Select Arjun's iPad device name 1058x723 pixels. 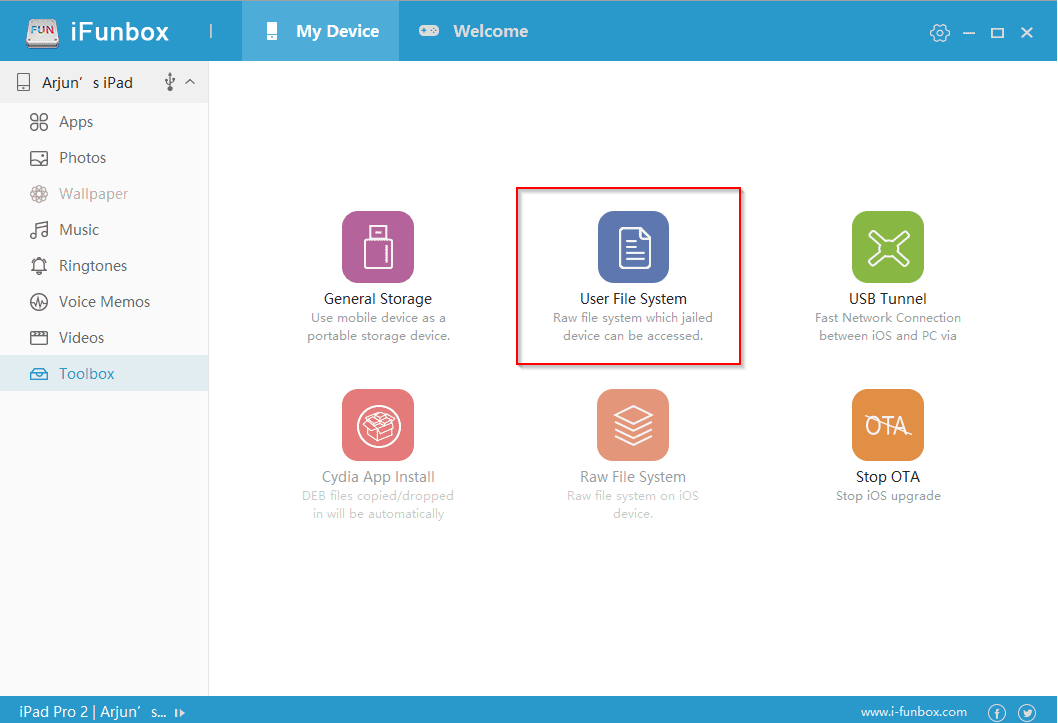click(87, 82)
